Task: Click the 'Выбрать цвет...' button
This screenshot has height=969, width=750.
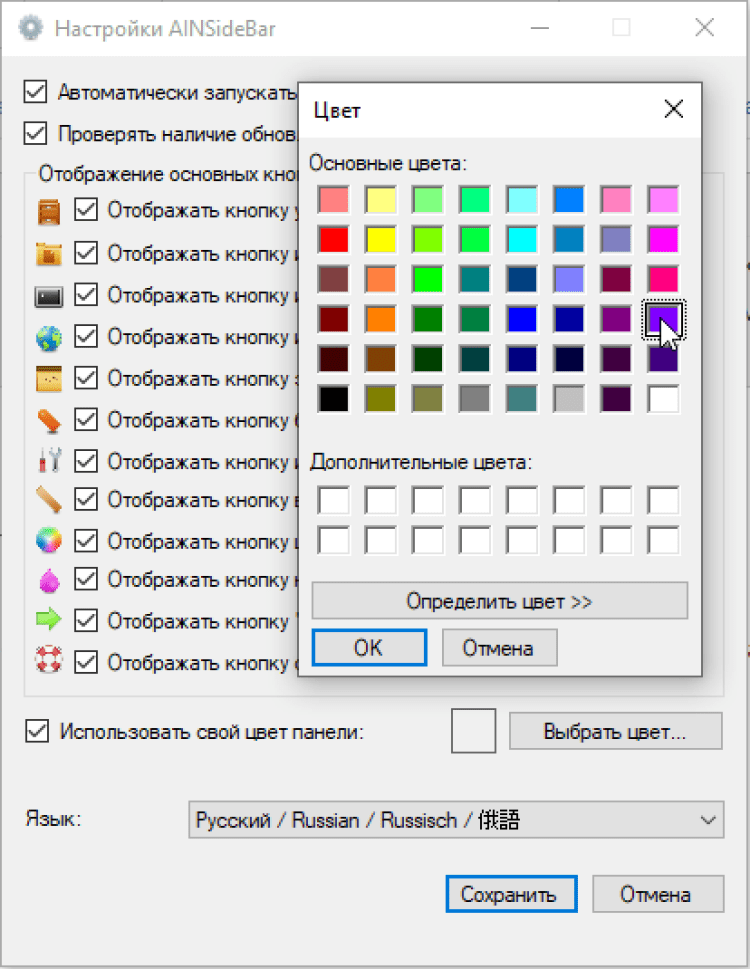Action: point(615,732)
